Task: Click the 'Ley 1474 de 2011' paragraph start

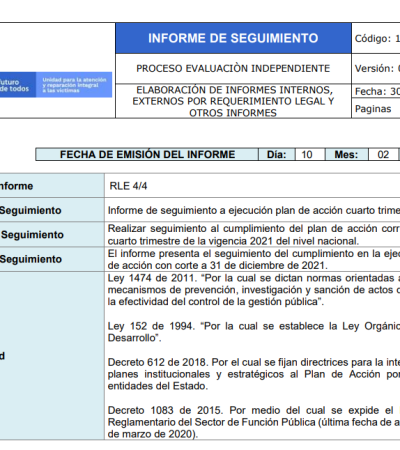Action: [x=254, y=278]
